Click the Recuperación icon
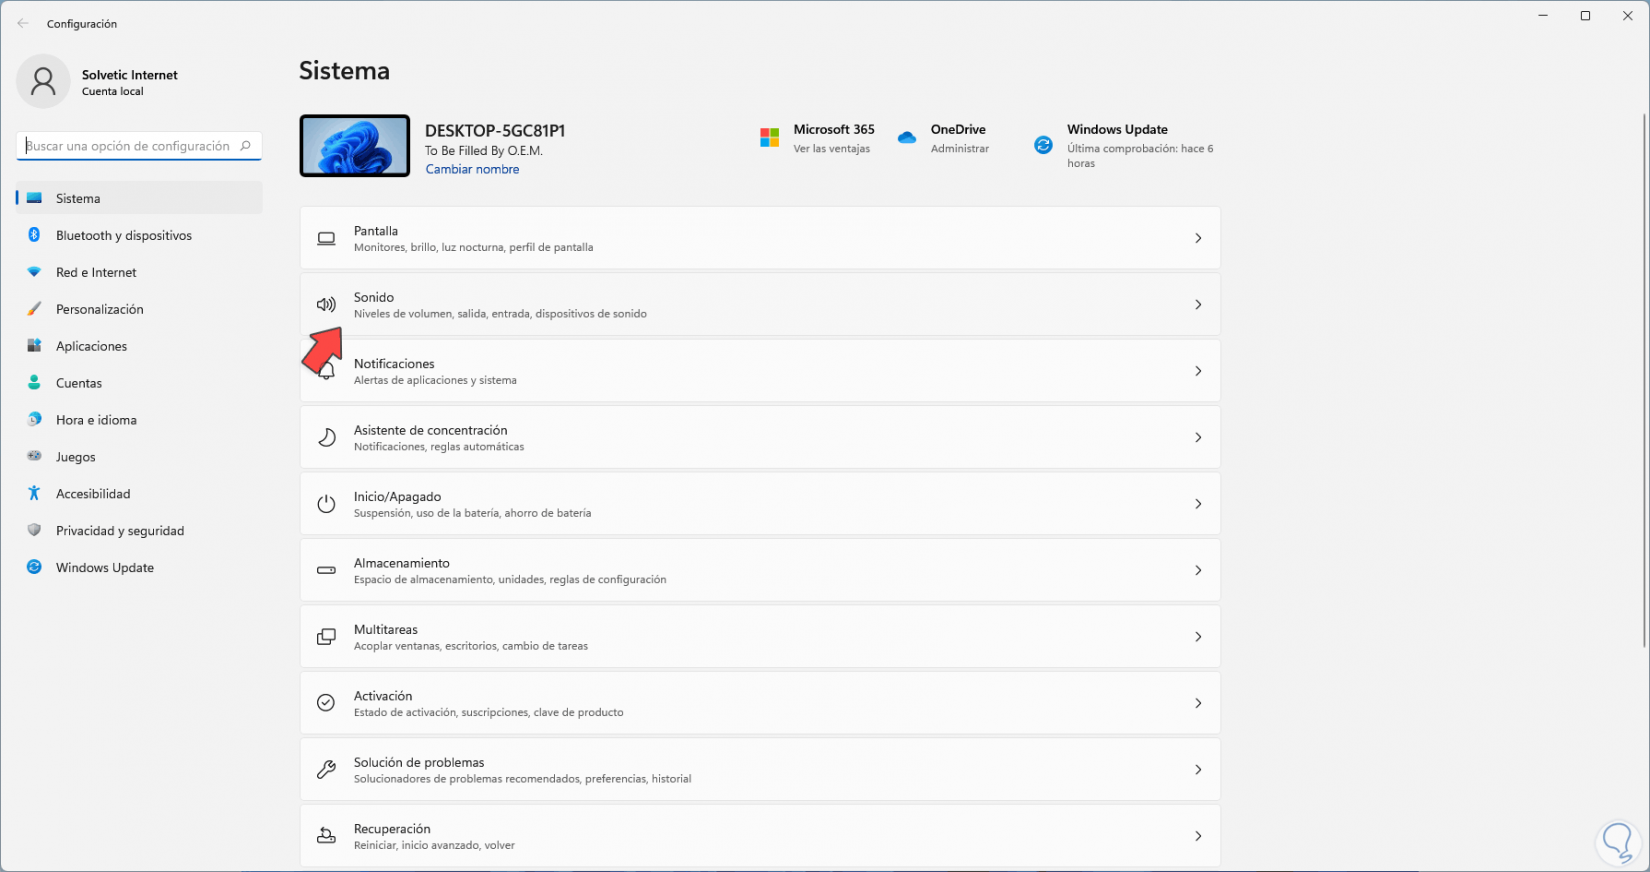Viewport: 1650px width, 872px height. tap(326, 836)
